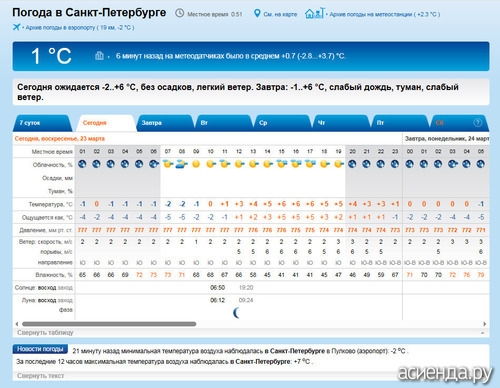Screen dimensions: 500x388
Task: Click the city sensors icon in blue banner
Action: click(x=99, y=56)
